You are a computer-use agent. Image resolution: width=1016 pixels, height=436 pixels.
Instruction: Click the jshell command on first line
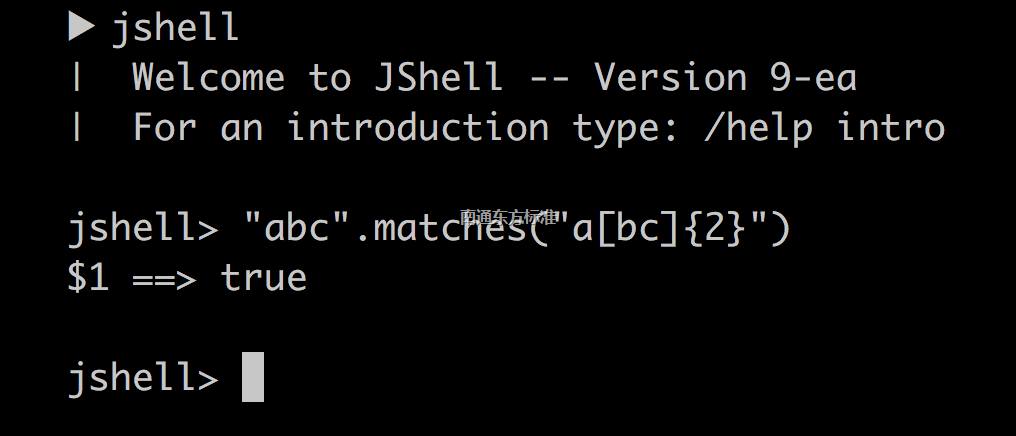176,29
